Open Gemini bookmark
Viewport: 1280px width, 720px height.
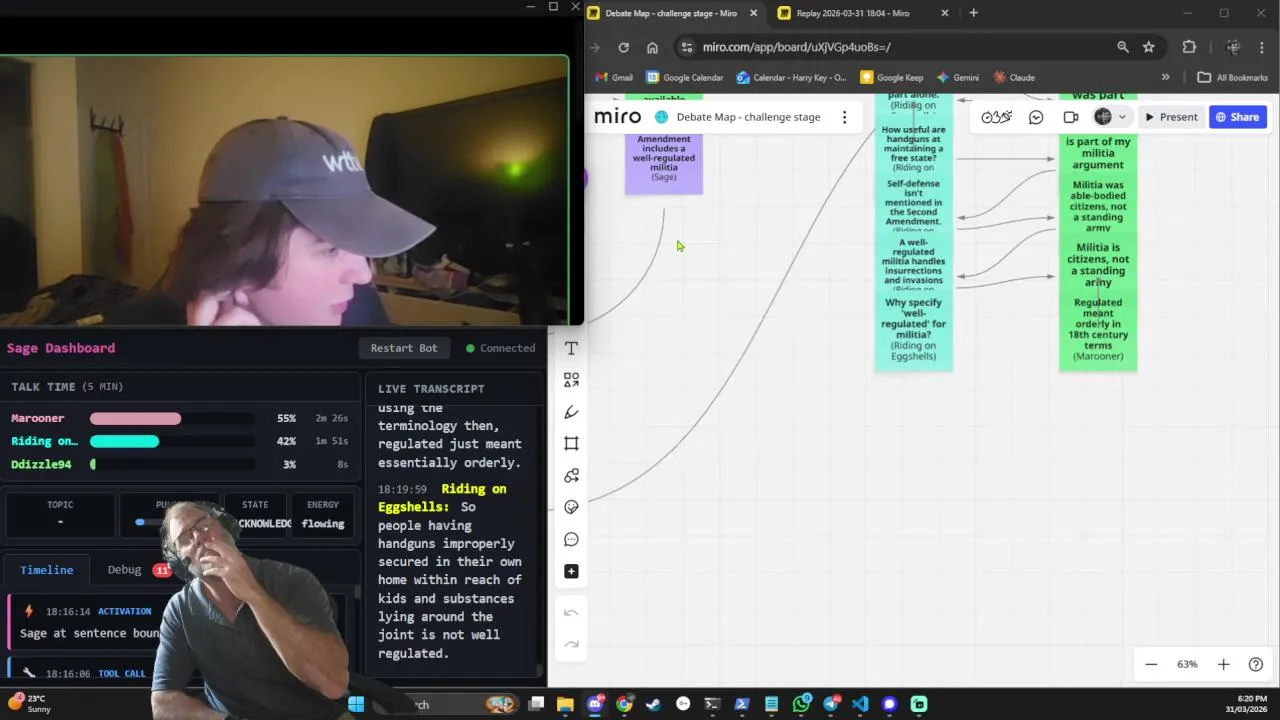[957, 77]
